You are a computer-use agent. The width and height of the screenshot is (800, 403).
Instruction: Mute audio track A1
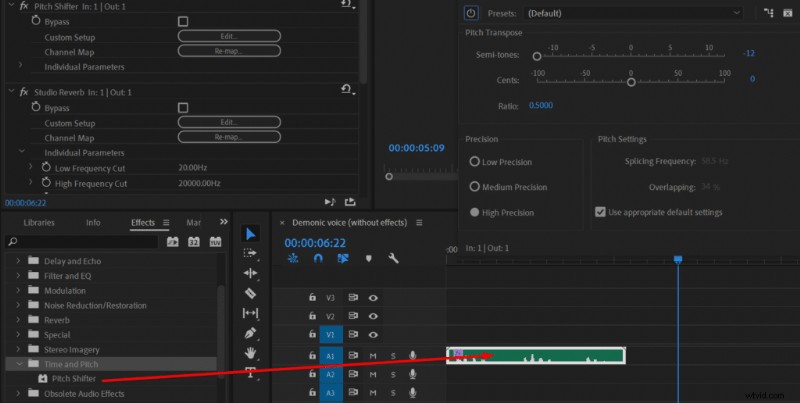coord(373,356)
